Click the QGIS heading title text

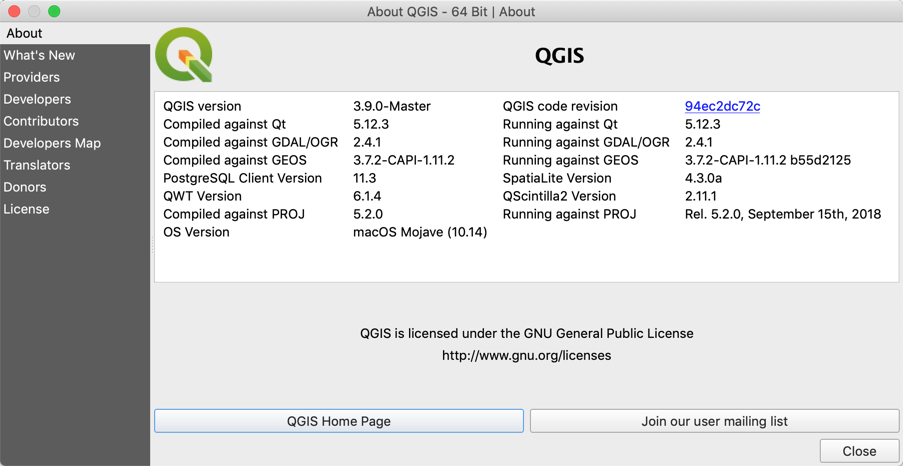coord(560,56)
